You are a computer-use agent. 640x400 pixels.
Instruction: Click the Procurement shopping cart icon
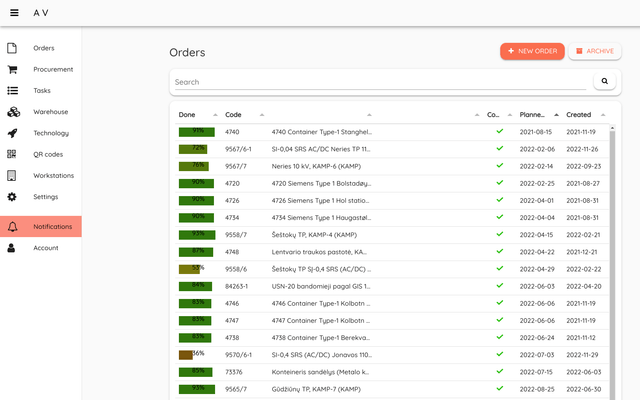pos(12,69)
